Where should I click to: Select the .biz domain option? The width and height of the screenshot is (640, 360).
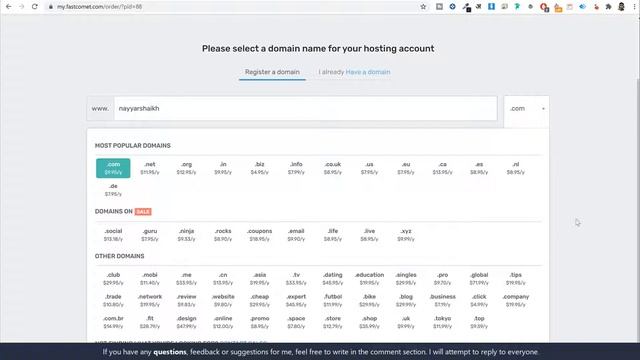click(x=260, y=168)
